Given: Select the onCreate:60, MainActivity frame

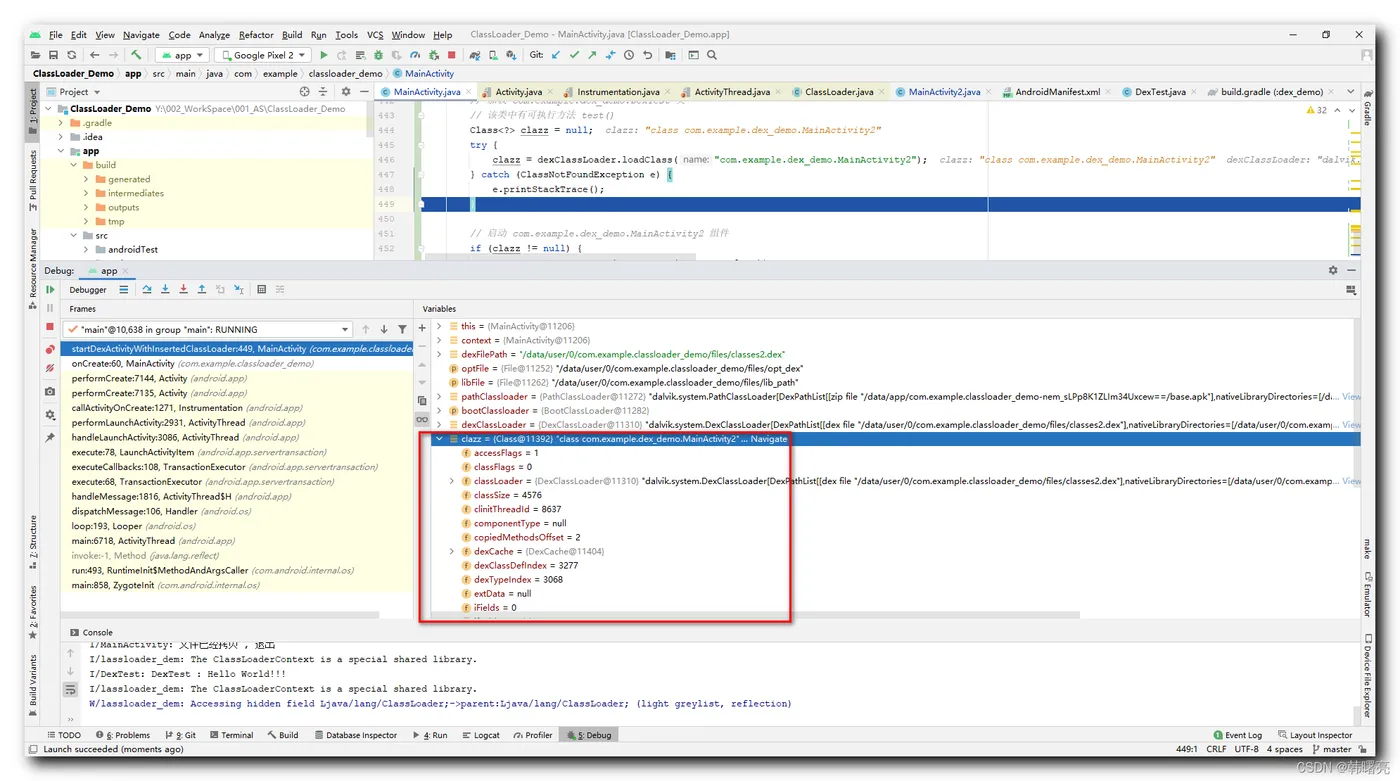Looking at the screenshot, I should [x=237, y=364].
